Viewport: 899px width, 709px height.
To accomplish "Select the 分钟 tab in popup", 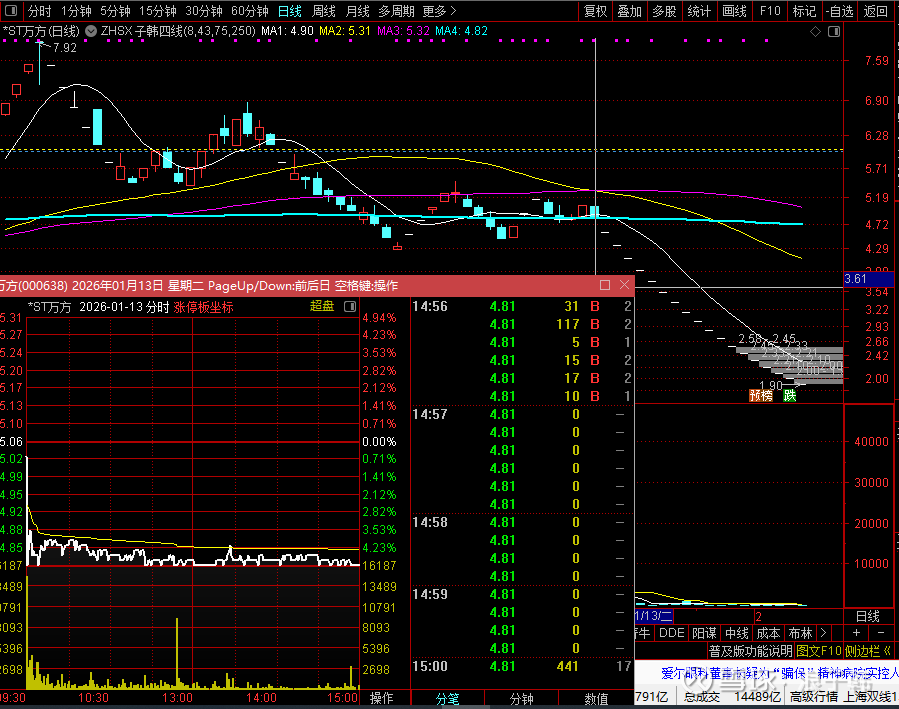I will pos(521,698).
